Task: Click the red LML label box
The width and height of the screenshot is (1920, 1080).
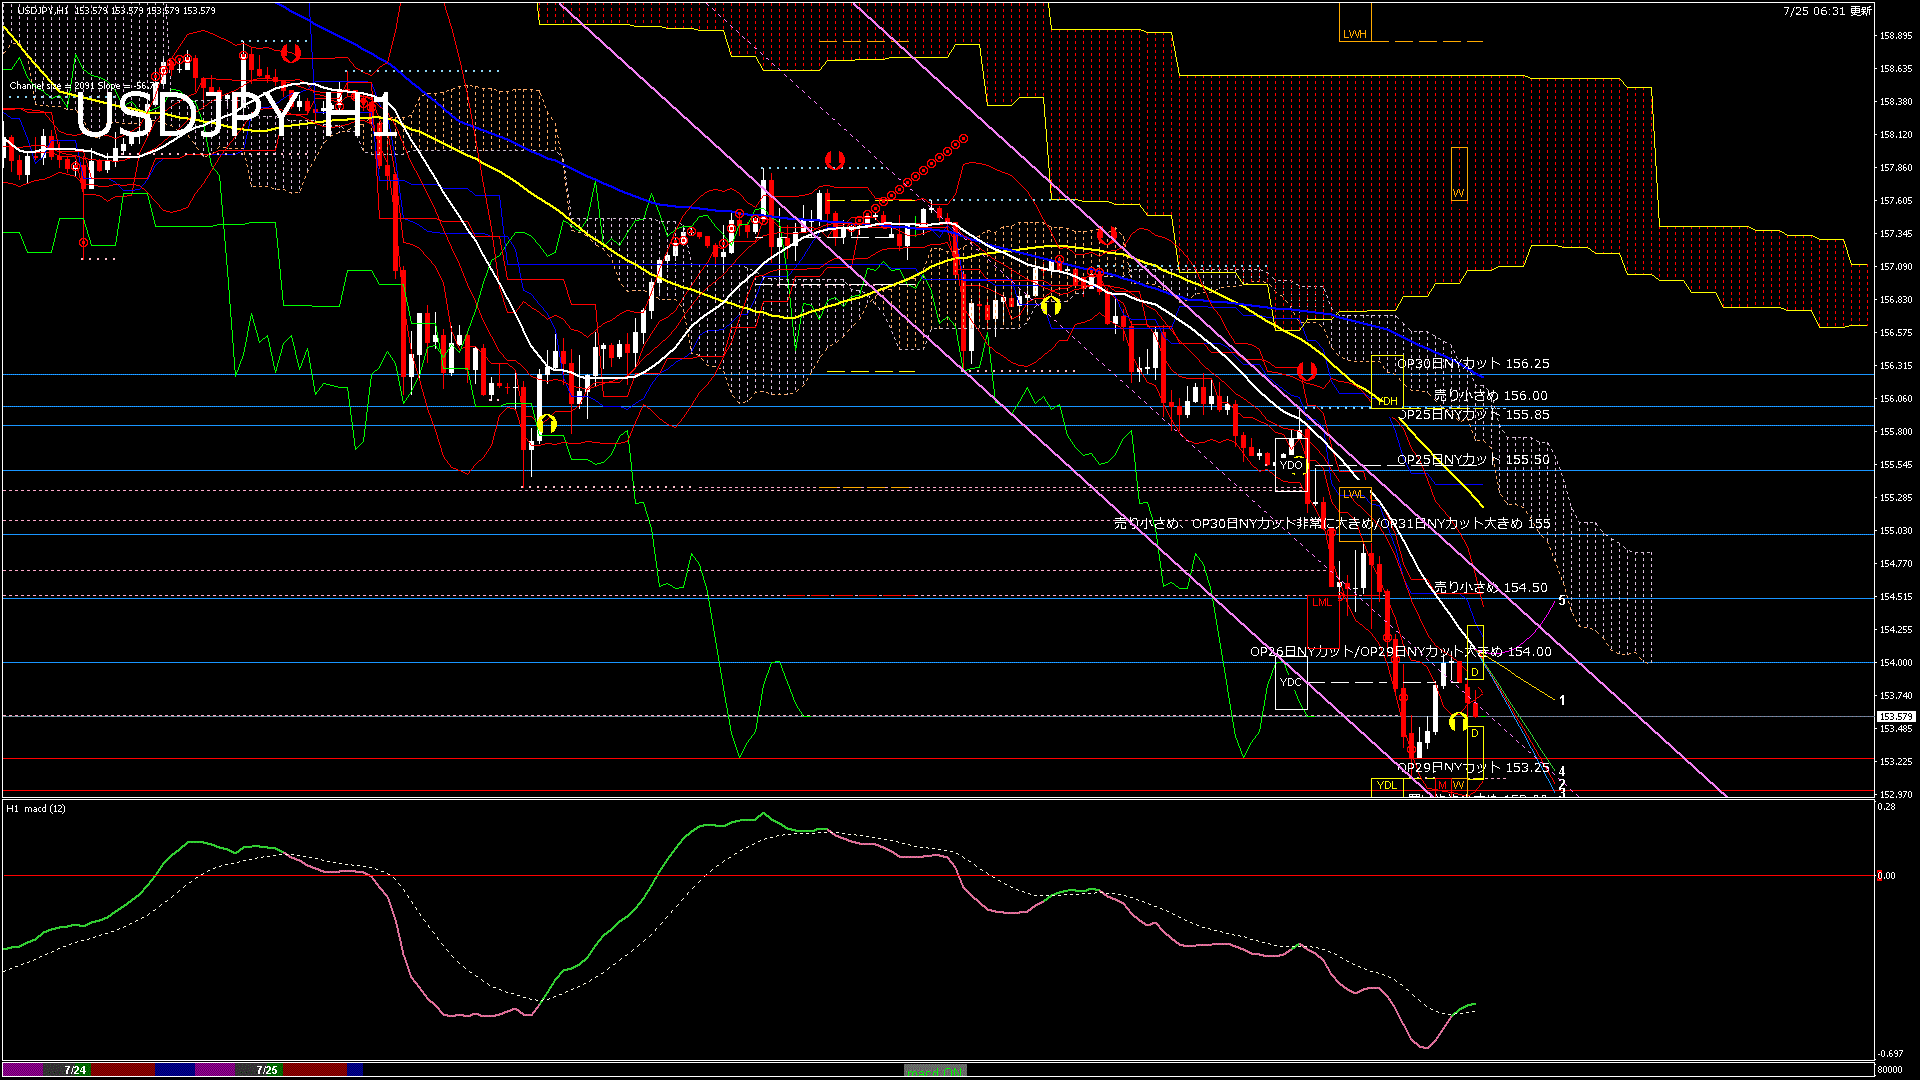Action: point(1322,602)
